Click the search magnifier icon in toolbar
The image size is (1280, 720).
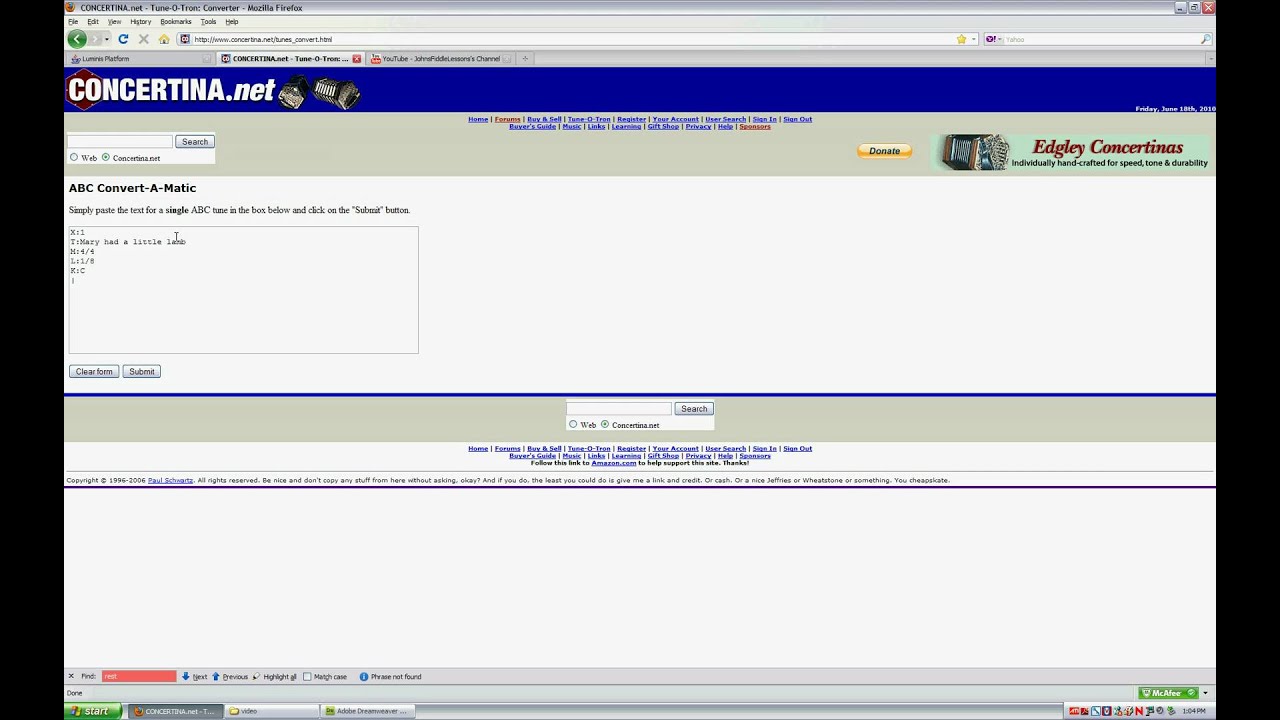(1205, 39)
